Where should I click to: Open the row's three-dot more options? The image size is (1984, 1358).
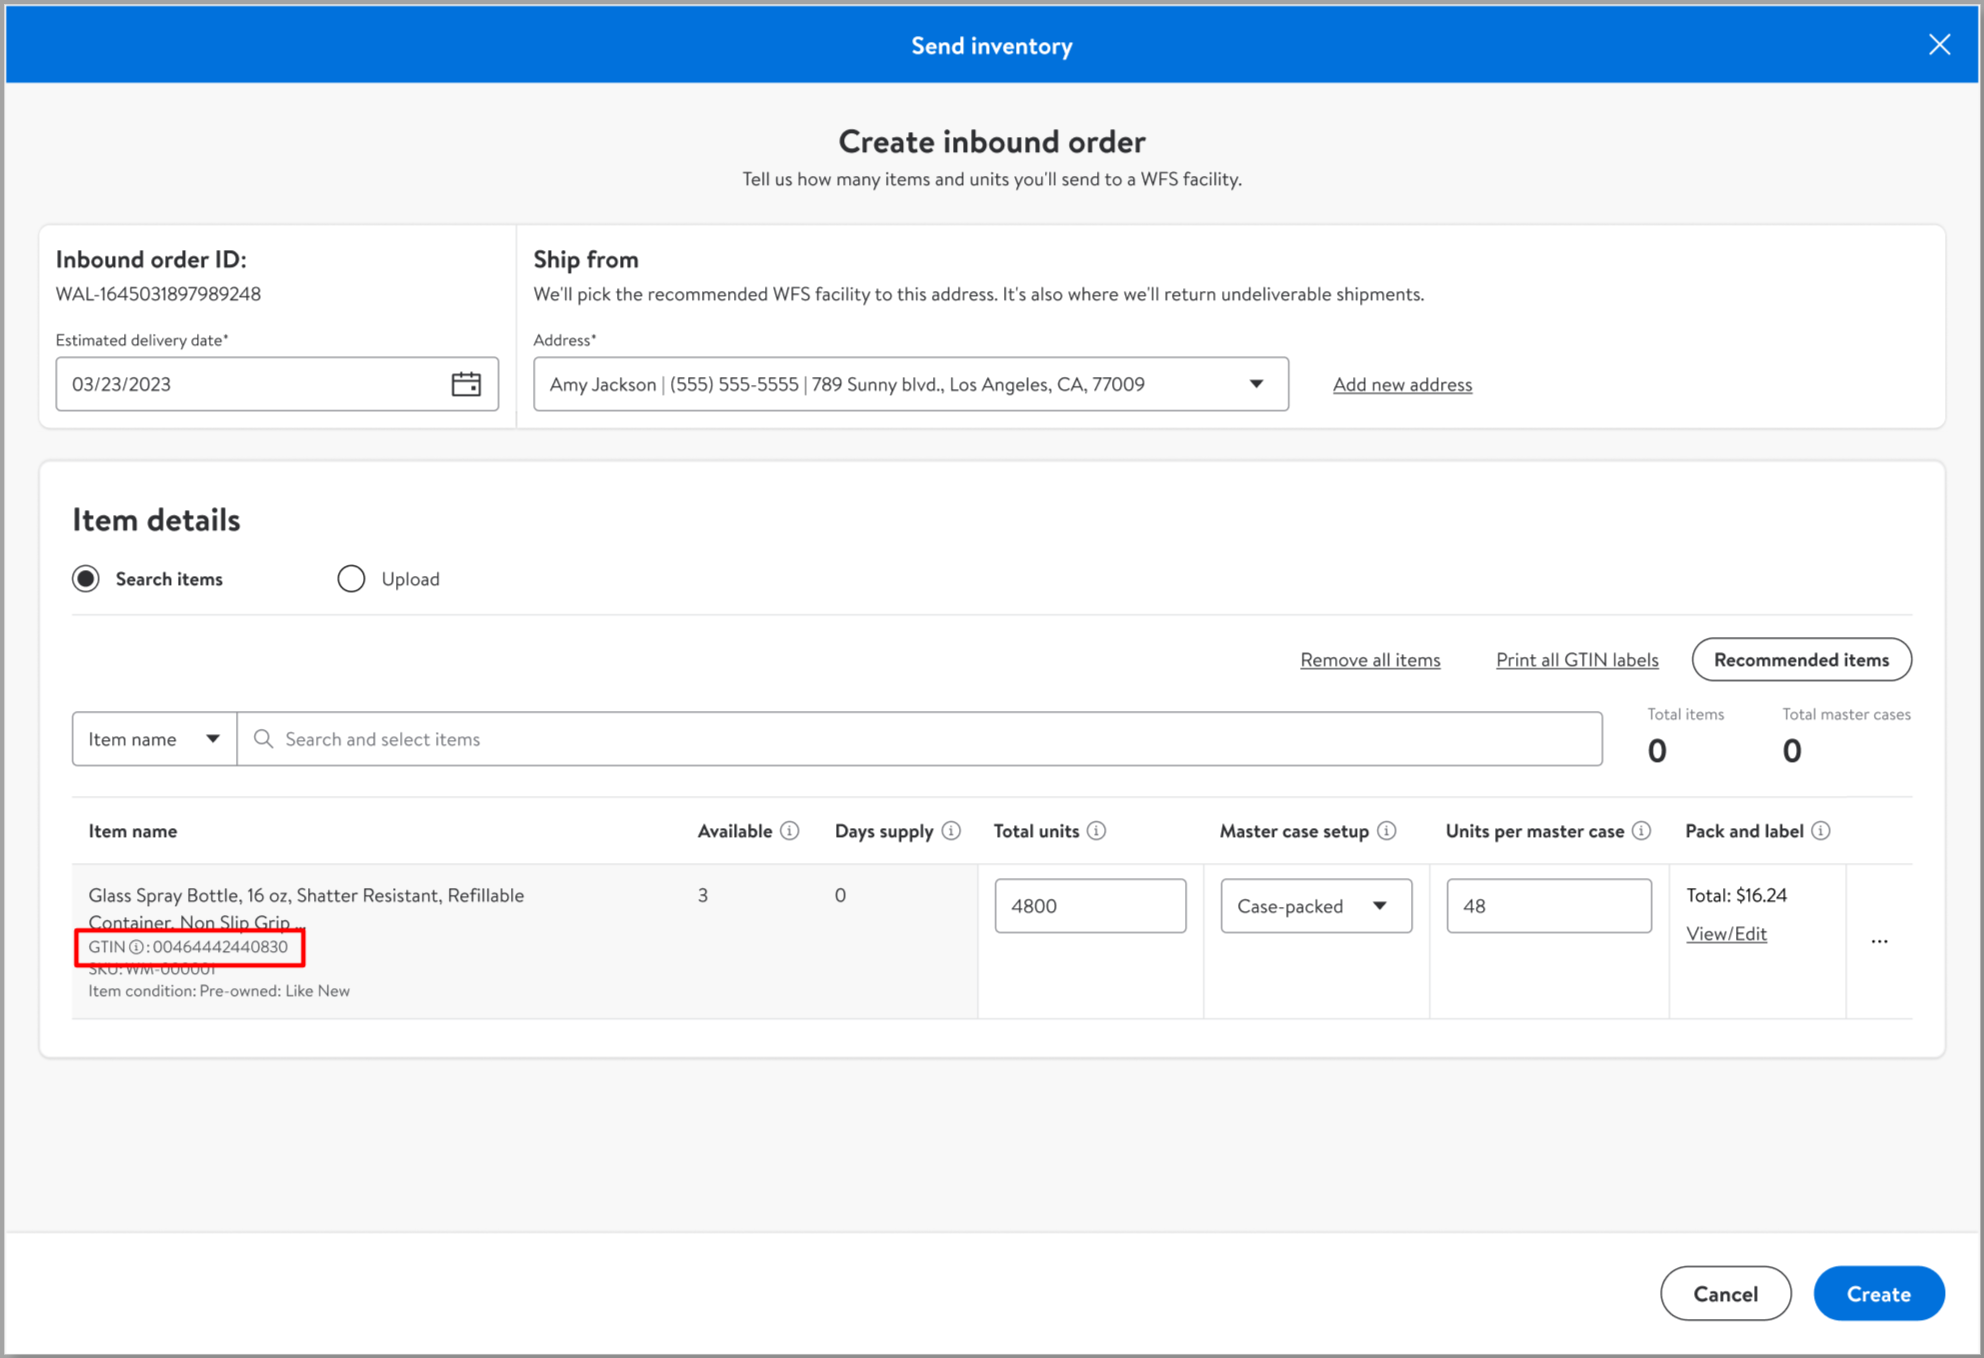coord(1880,941)
